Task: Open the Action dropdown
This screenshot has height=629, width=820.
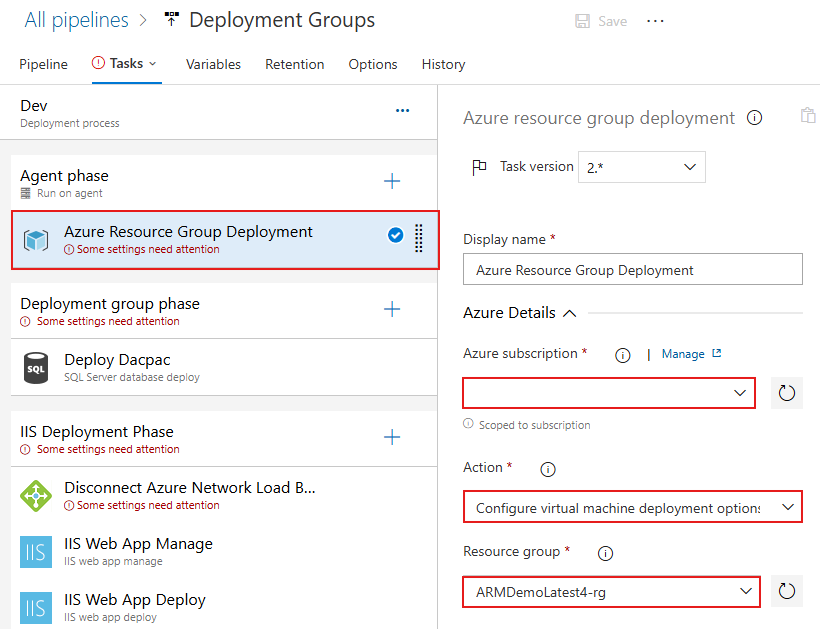Action: 632,507
